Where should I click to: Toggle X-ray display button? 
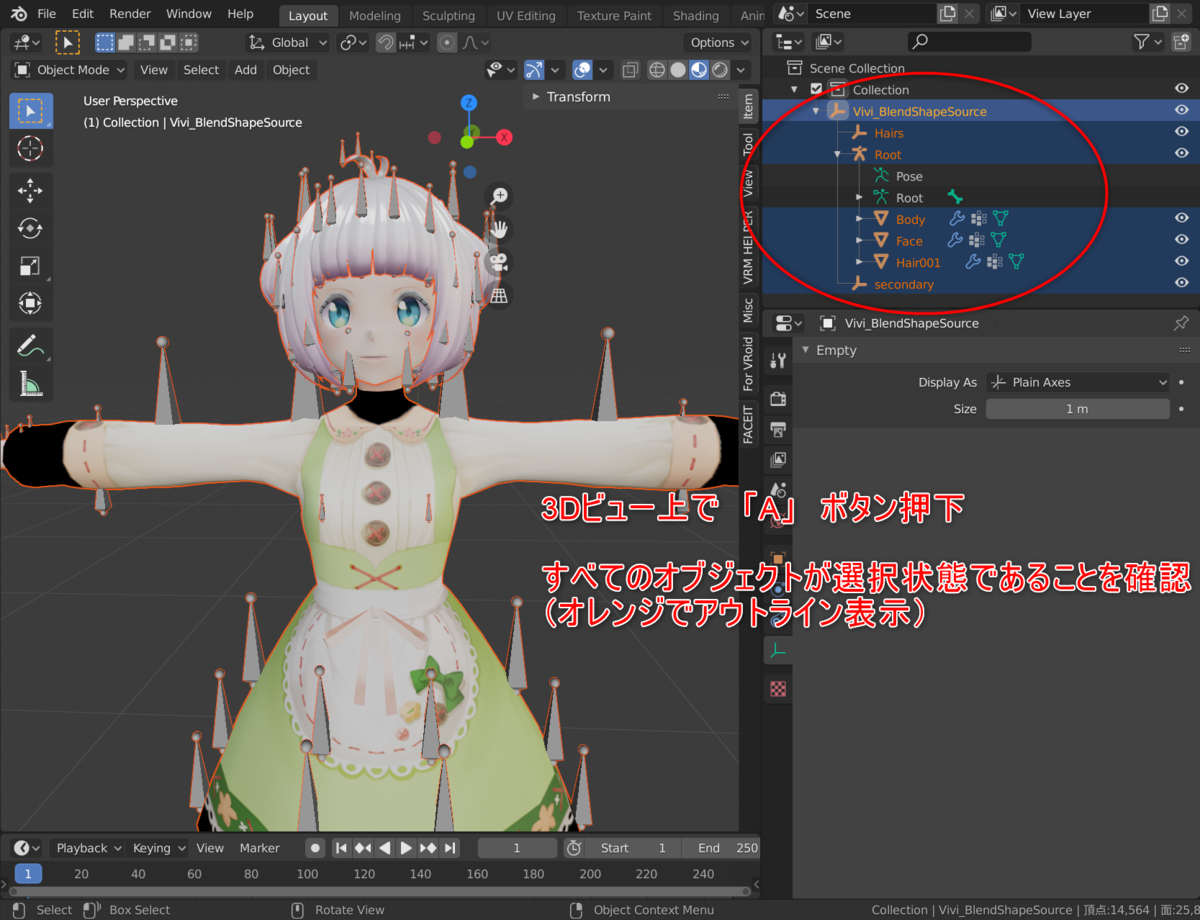630,70
